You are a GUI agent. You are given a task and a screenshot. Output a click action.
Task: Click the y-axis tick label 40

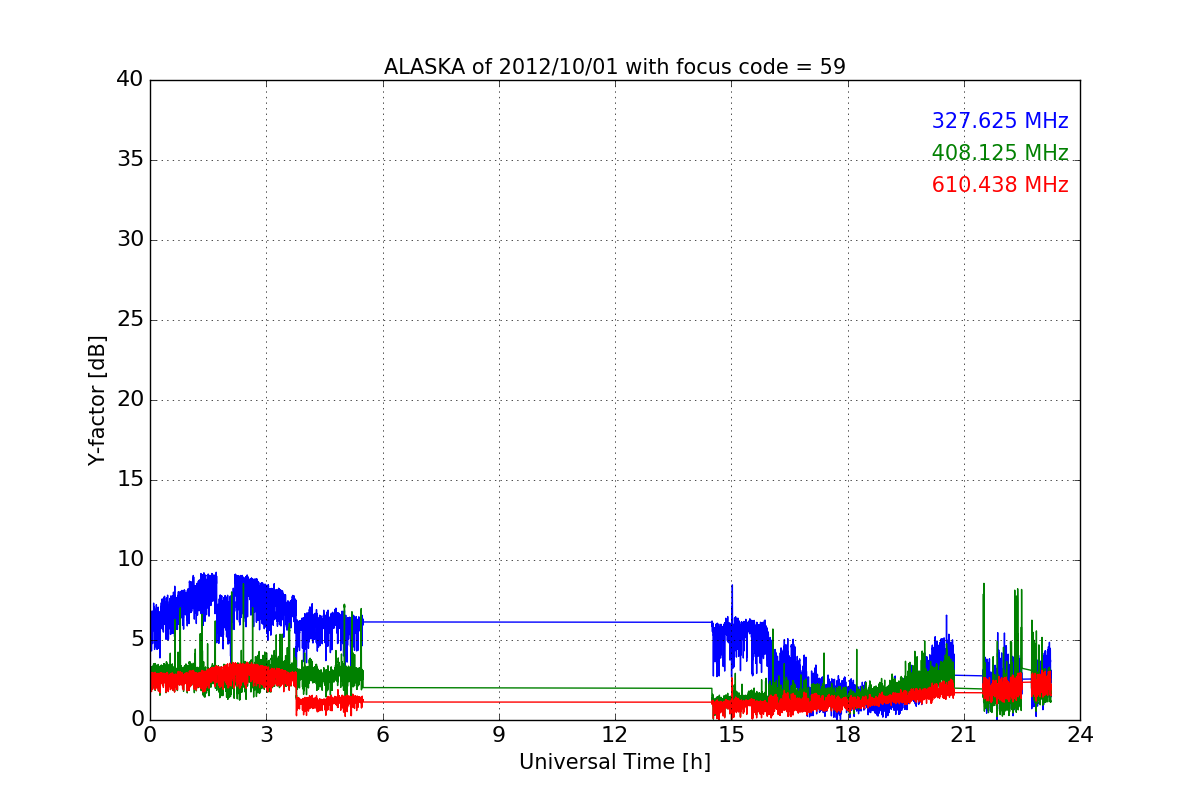tap(130, 80)
